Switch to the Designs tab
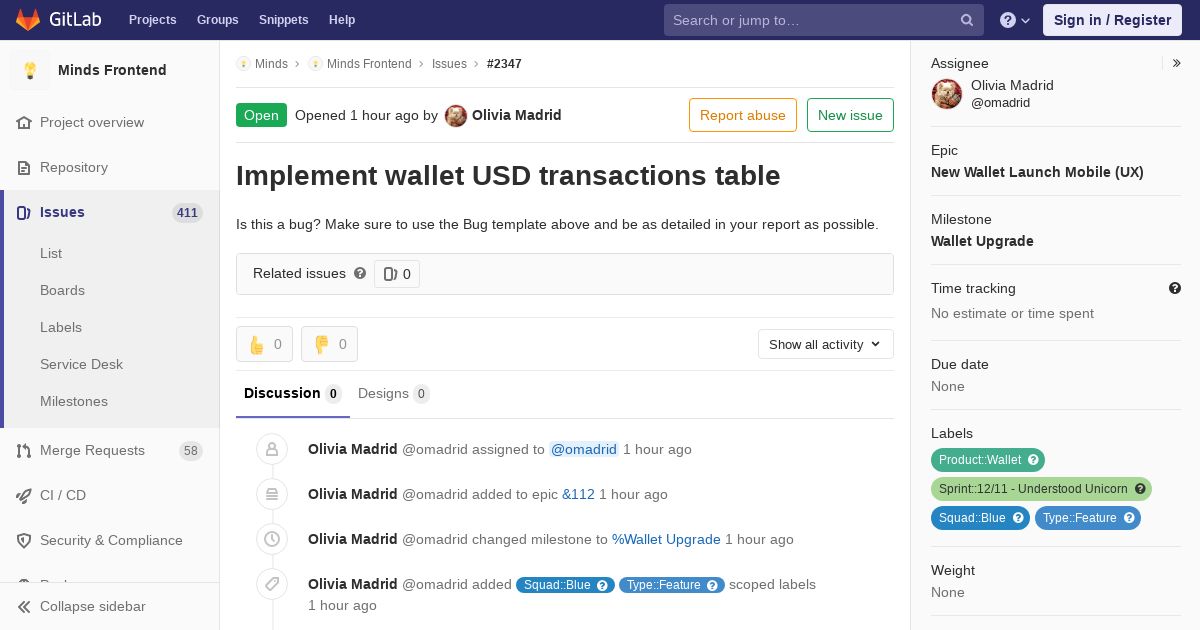Image resolution: width=1200 pixels, height=630 pixels. [394, 394]
